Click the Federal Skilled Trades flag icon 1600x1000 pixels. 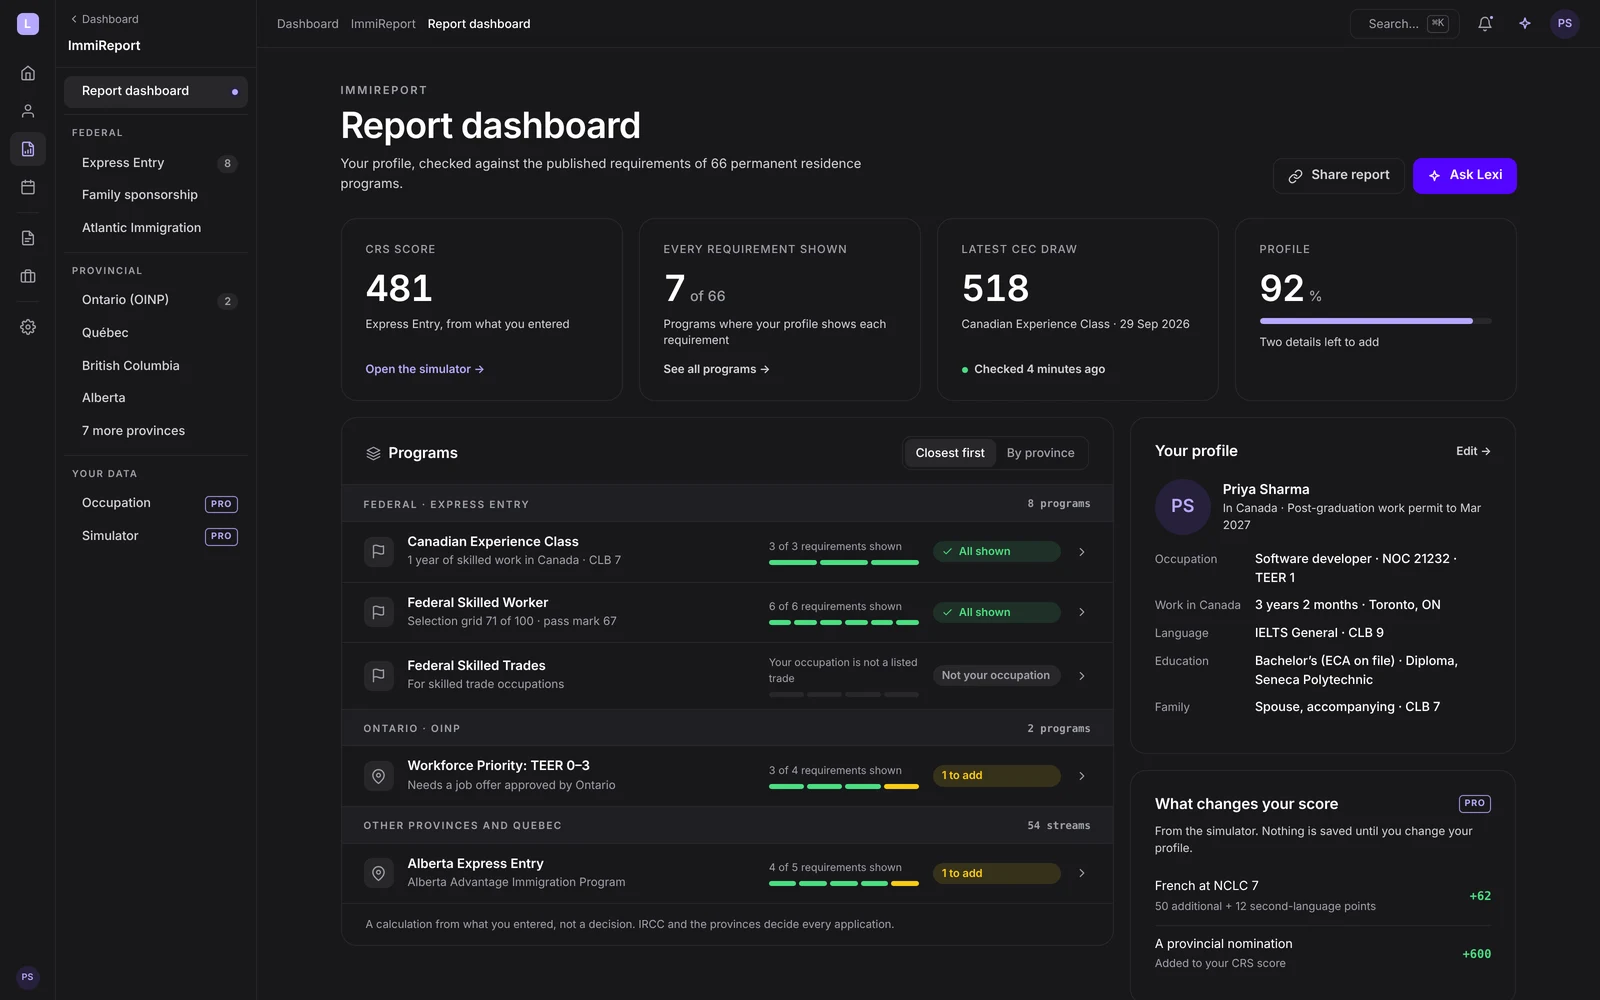[x=378, y=675]
